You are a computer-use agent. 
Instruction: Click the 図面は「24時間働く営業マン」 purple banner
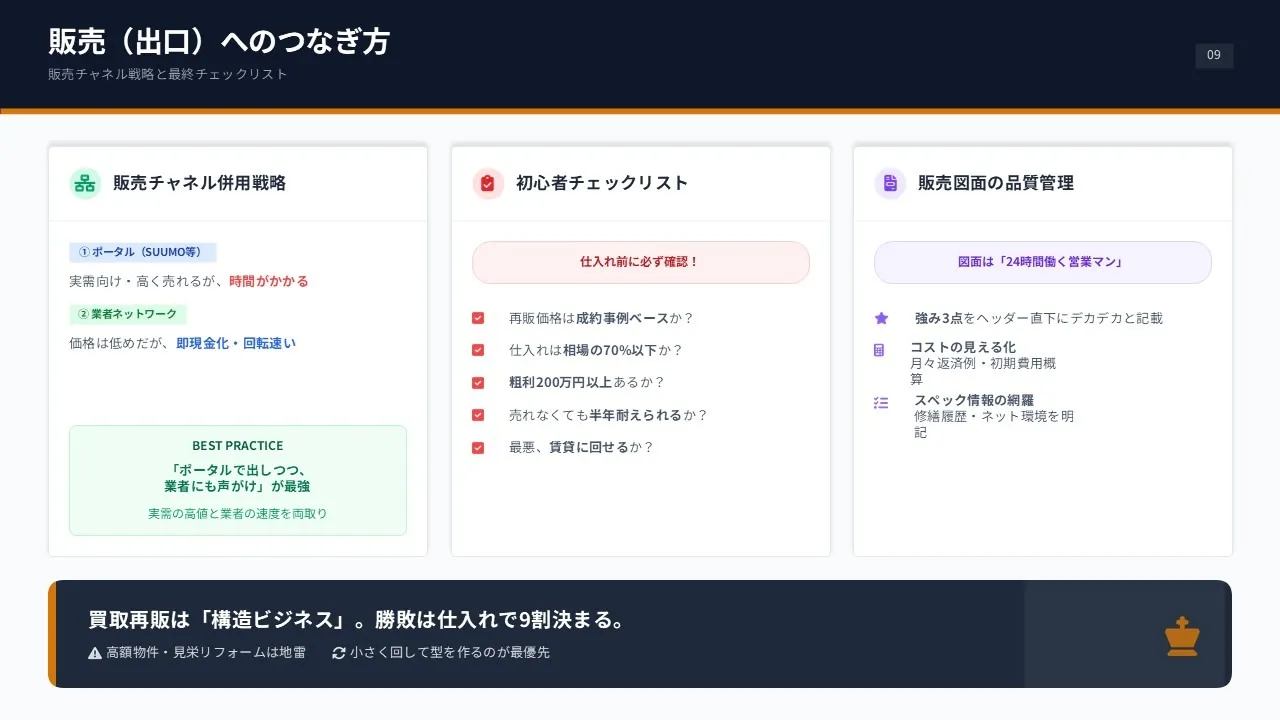point(1042,262)
